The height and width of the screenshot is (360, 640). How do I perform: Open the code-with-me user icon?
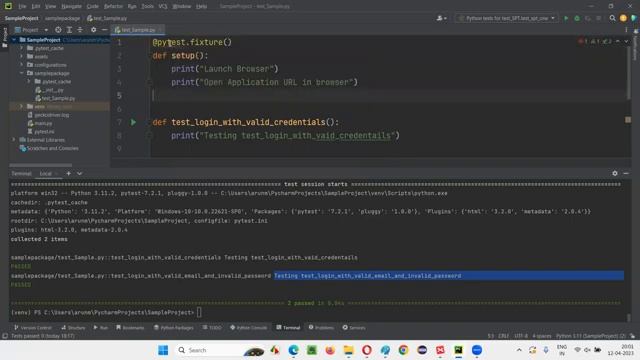(441, 18)
